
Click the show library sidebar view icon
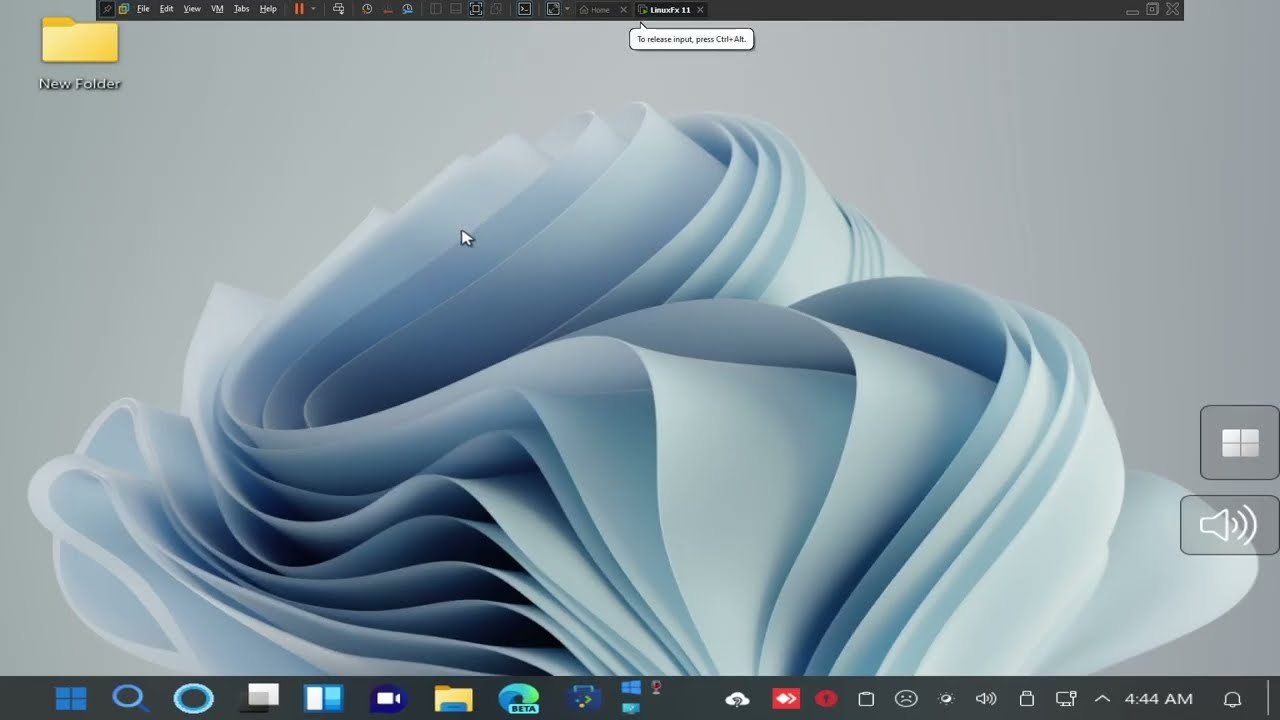pyautogui.click(x=435, y=9)
